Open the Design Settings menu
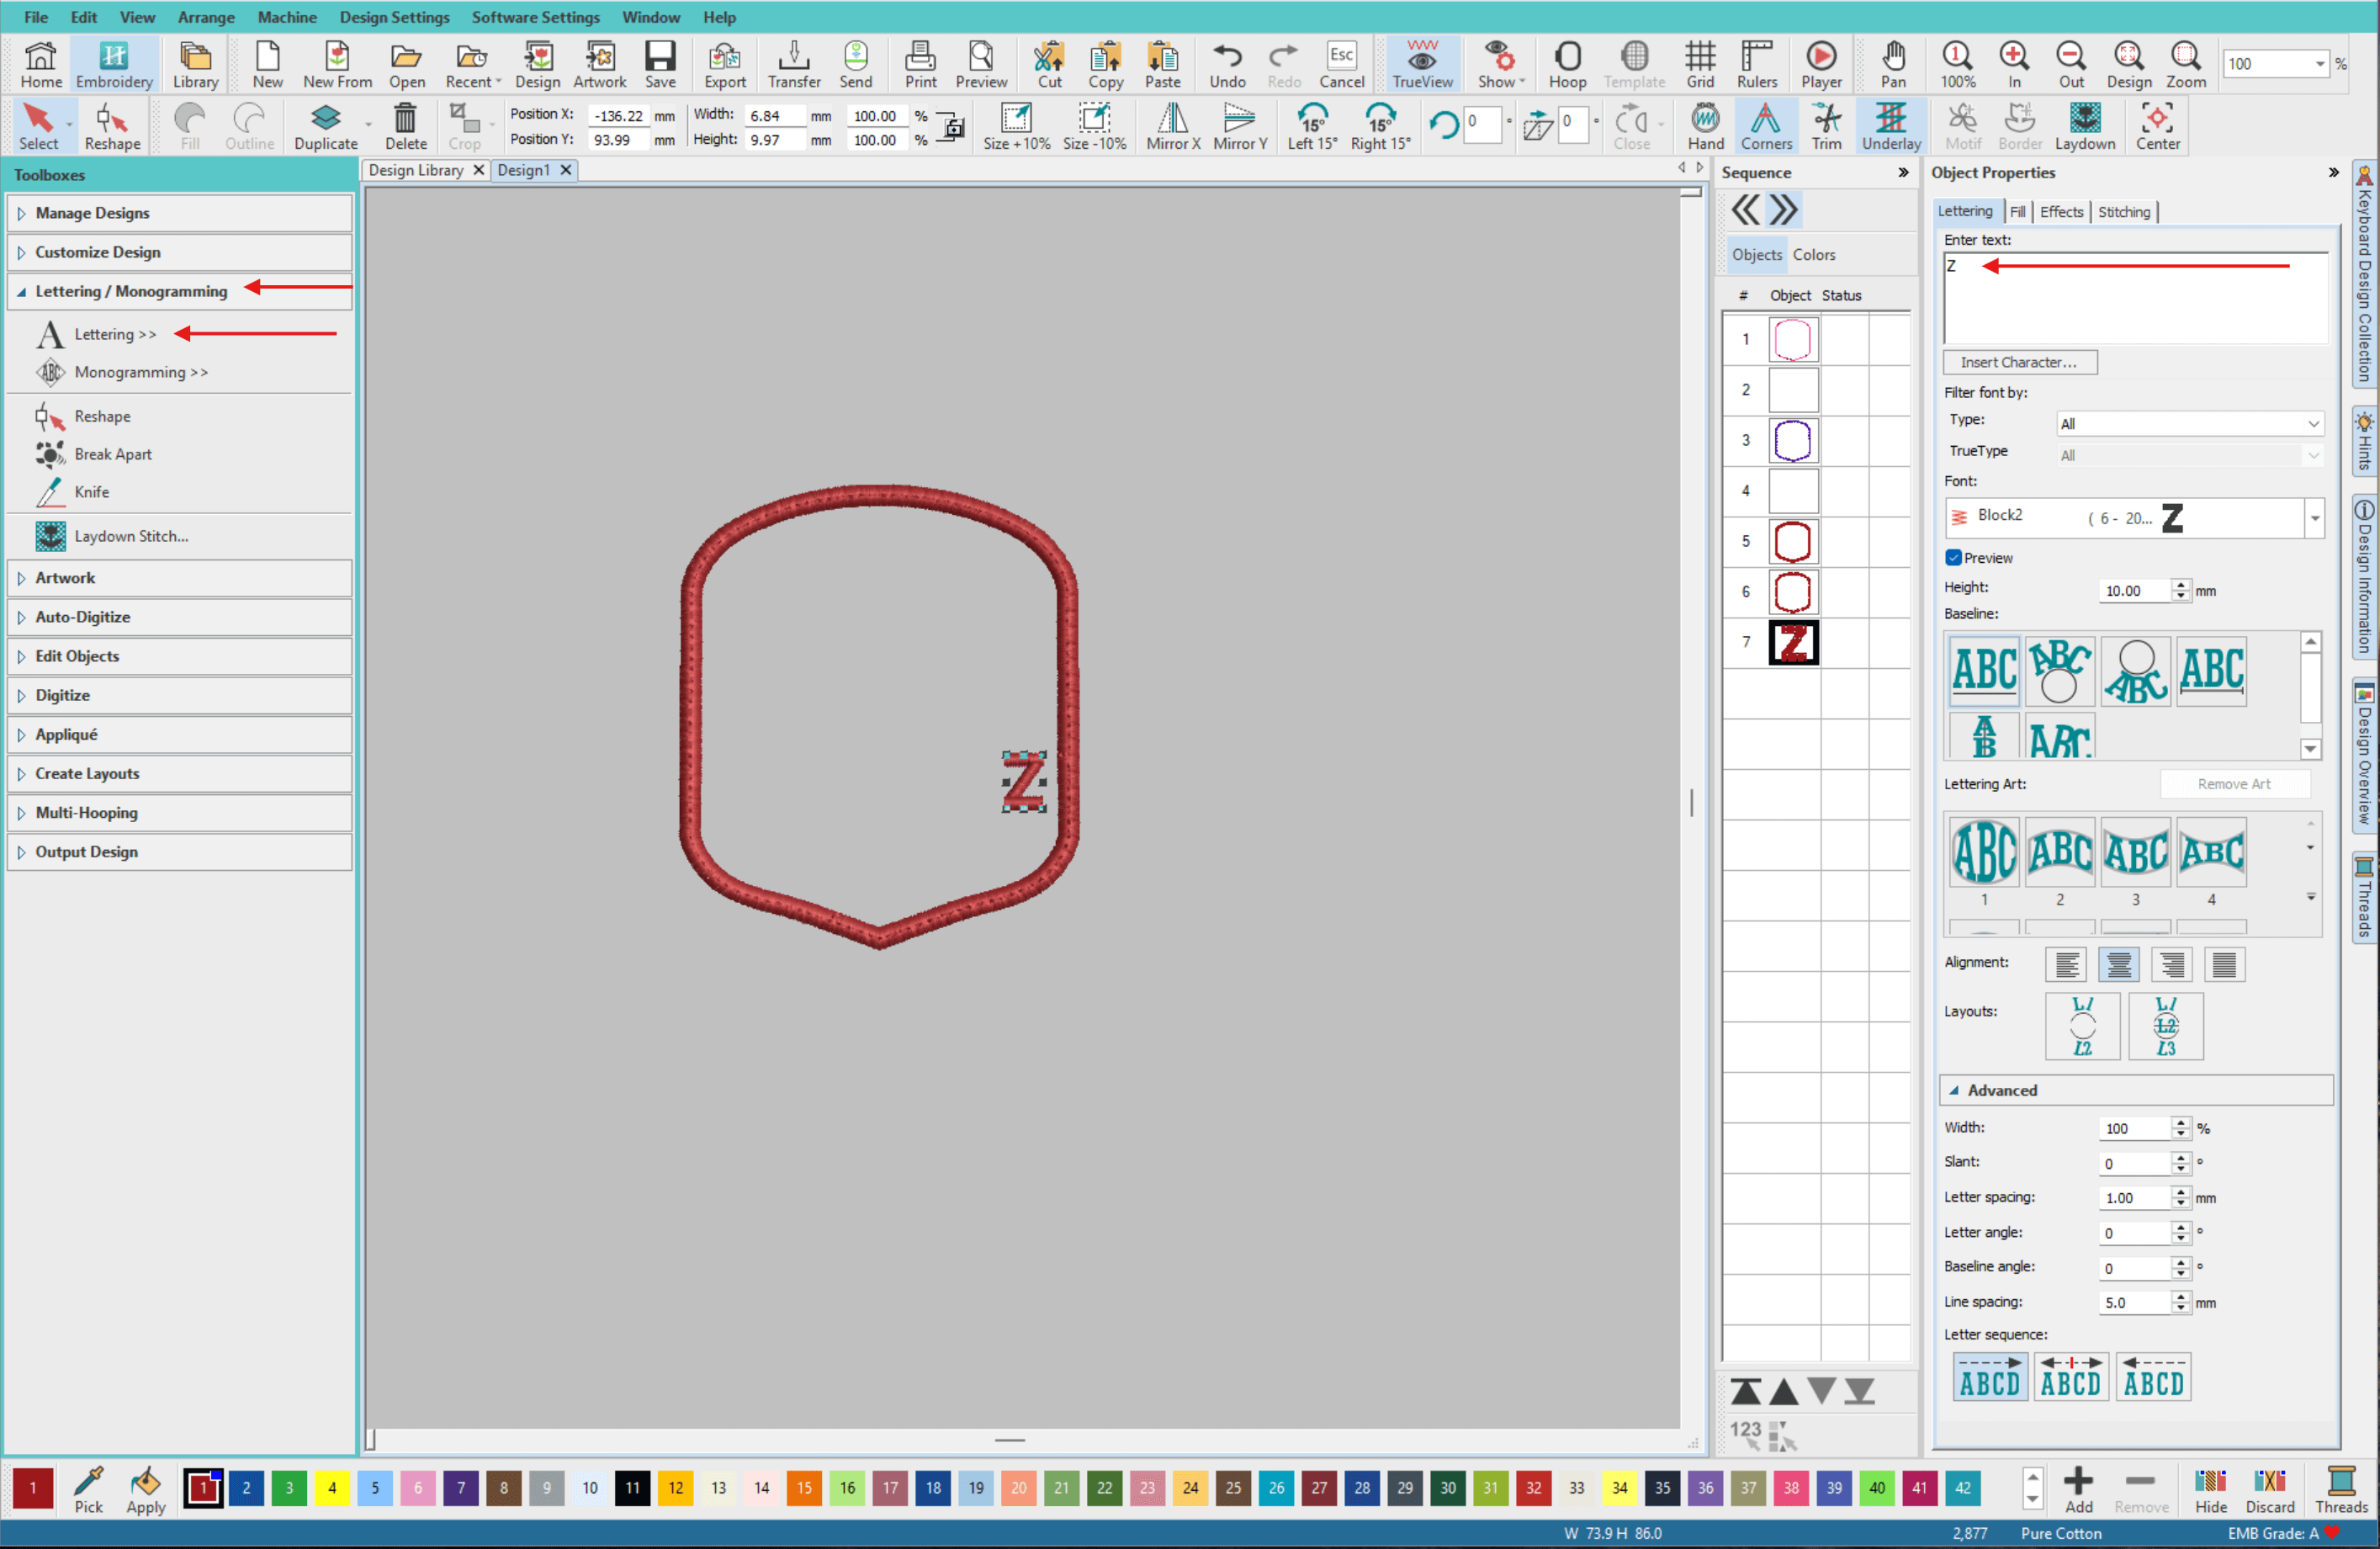Image resolution: width=2380 pixels, height=1549 pixels. click(x=394, y=17)
